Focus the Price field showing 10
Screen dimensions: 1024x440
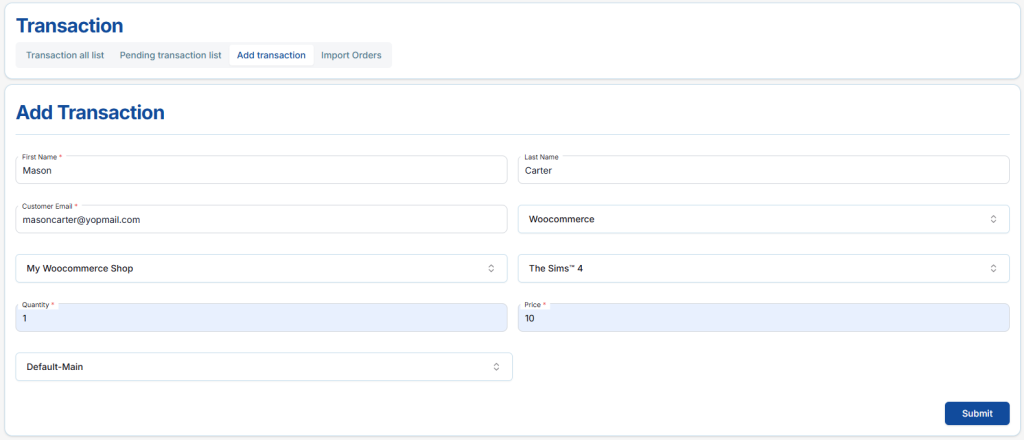point(763,318)
